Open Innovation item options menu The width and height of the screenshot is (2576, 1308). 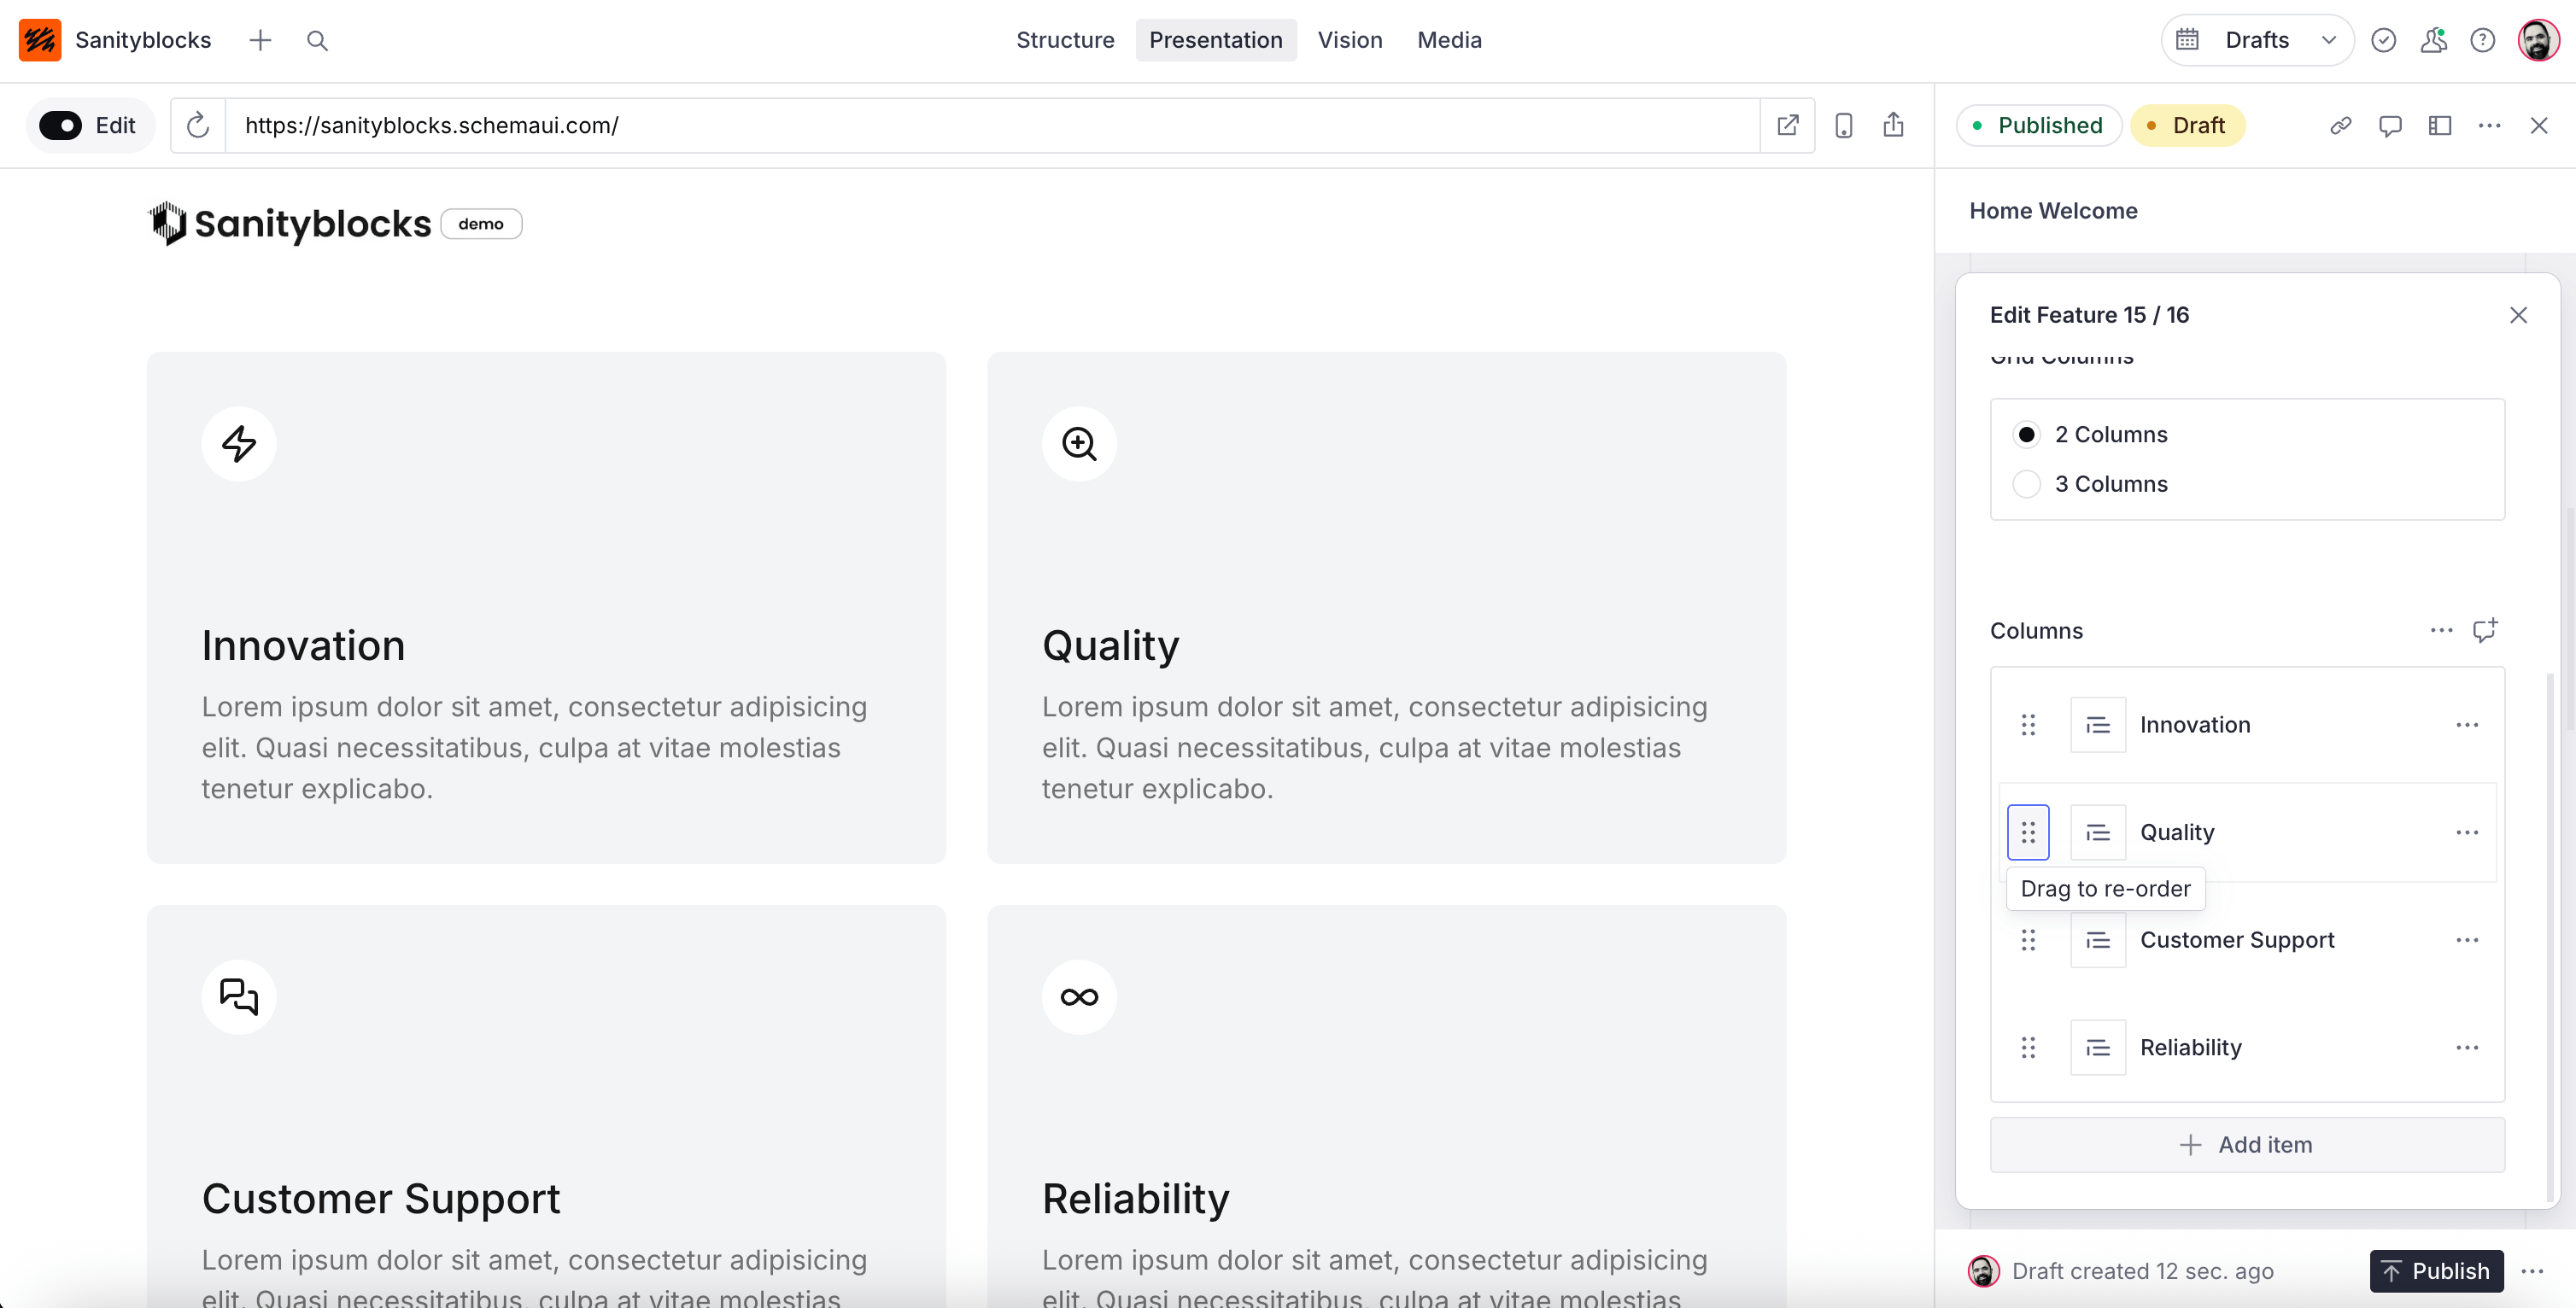point(2466,725)
